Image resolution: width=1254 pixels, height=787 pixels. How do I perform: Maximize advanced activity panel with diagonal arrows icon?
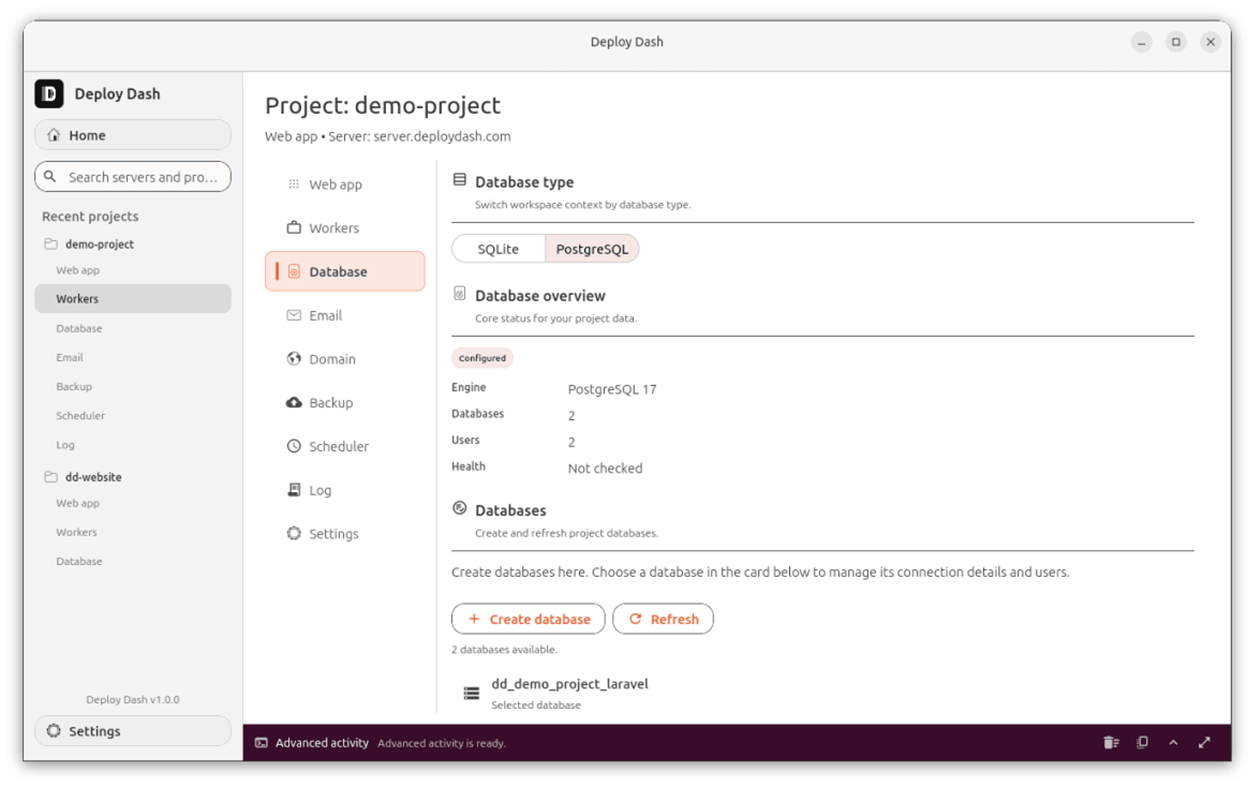click(x=1204, y=743)
